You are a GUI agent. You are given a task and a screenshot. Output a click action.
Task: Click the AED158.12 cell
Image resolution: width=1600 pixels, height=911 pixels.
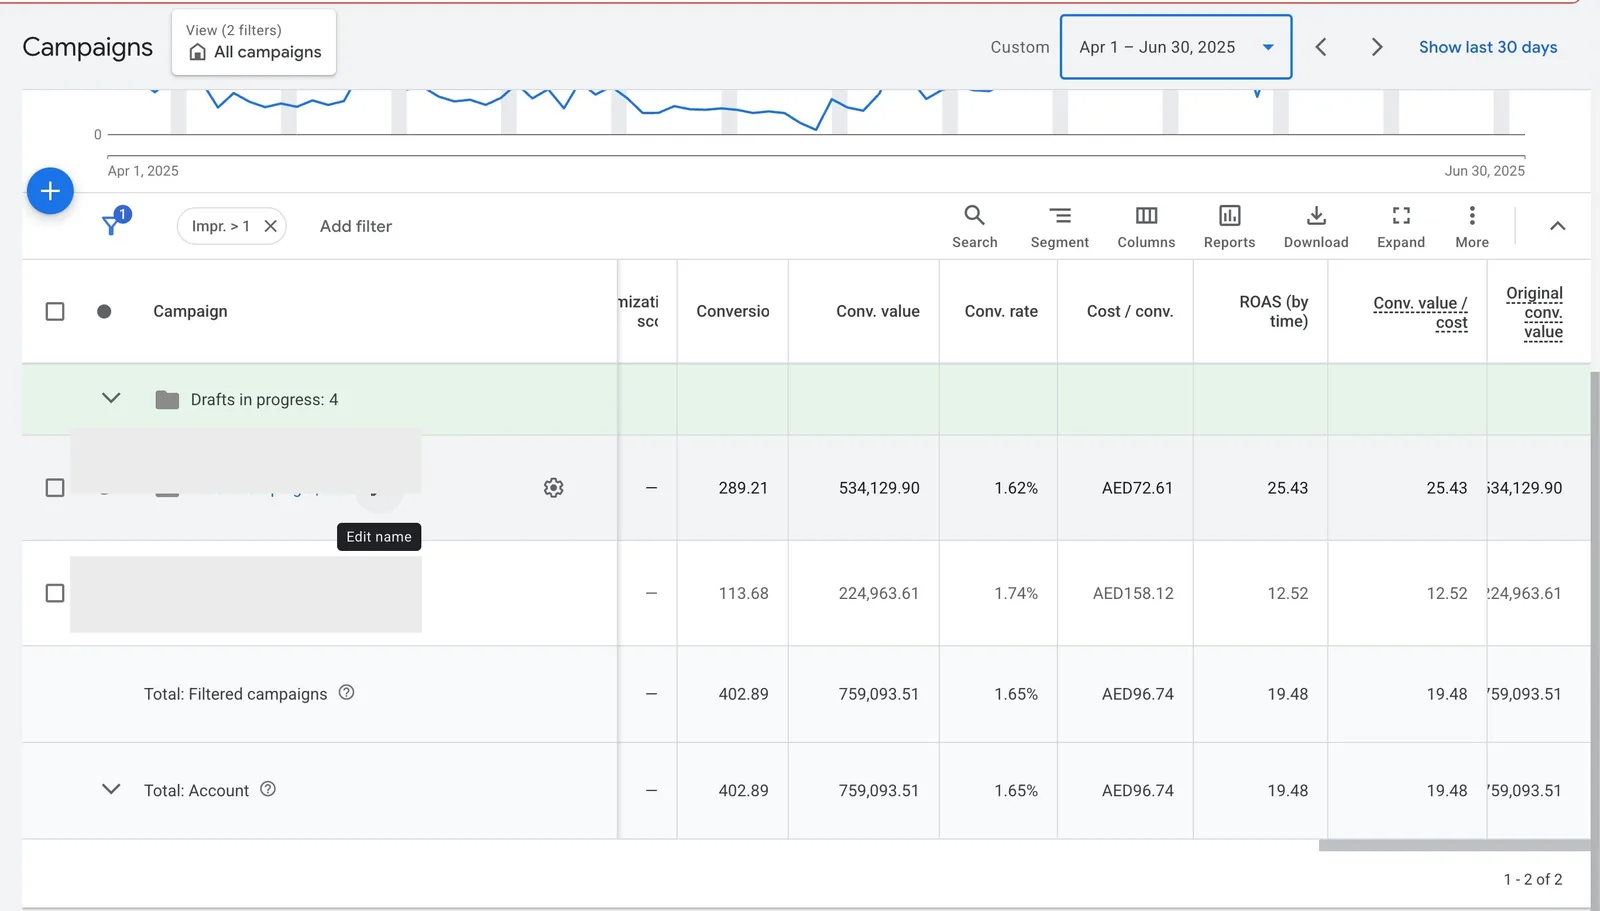point(1133,593)
